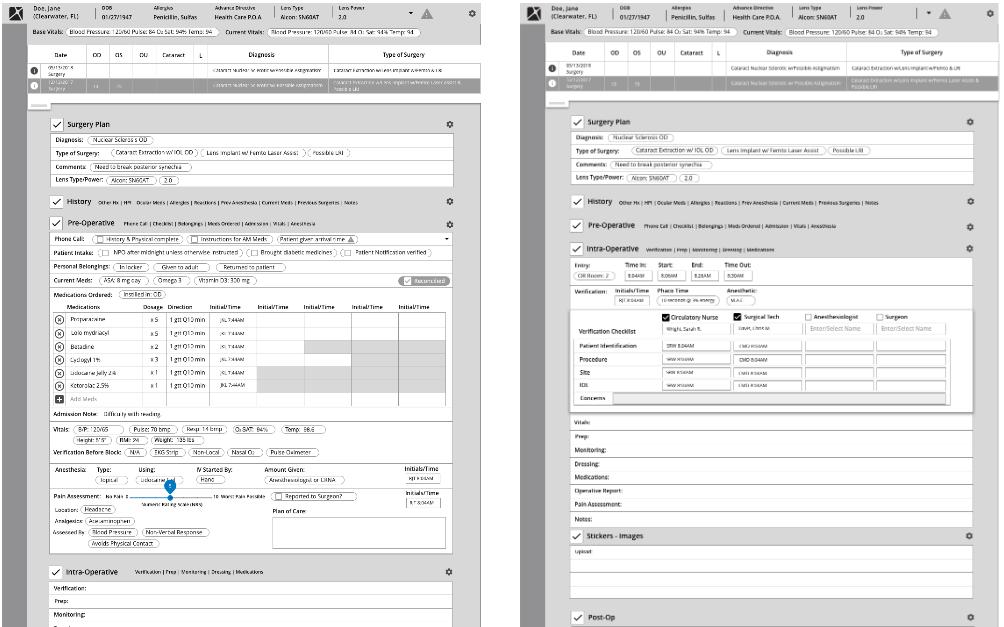
Task: Remove Proparacaine from medications list
Action: pos(60,320)
